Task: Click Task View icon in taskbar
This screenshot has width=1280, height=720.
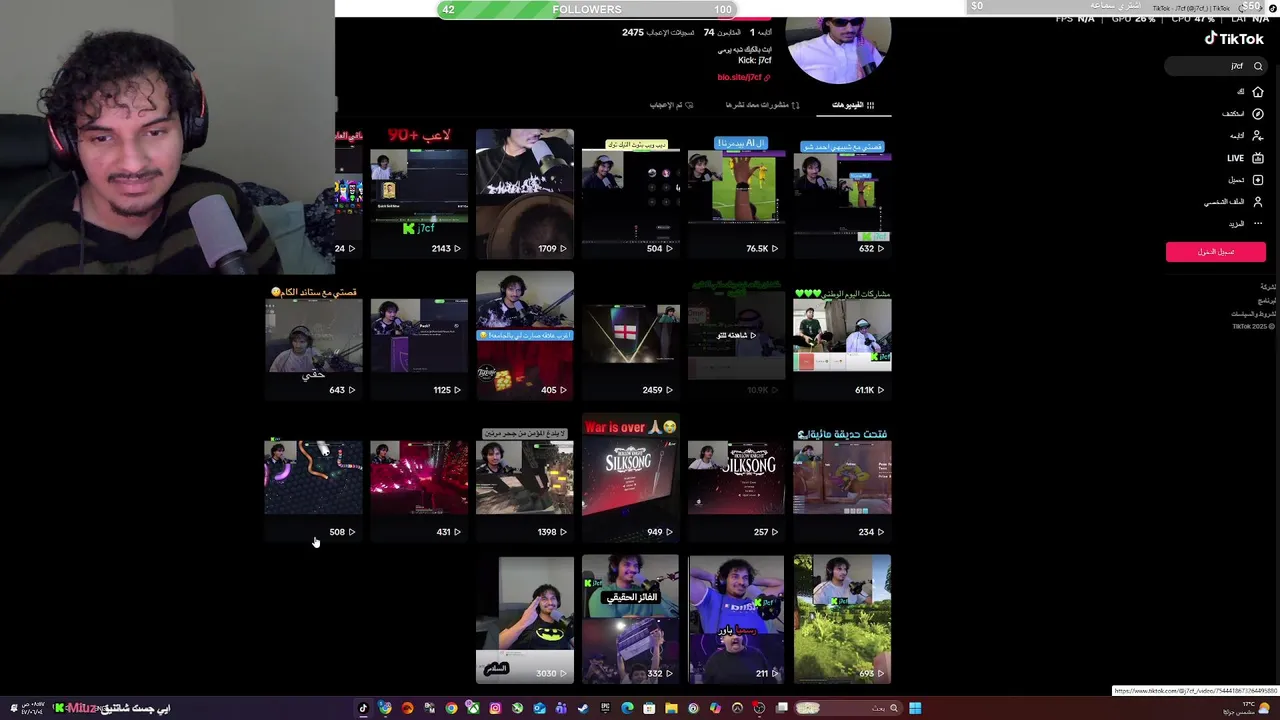Action: click(x=781, y=707)
